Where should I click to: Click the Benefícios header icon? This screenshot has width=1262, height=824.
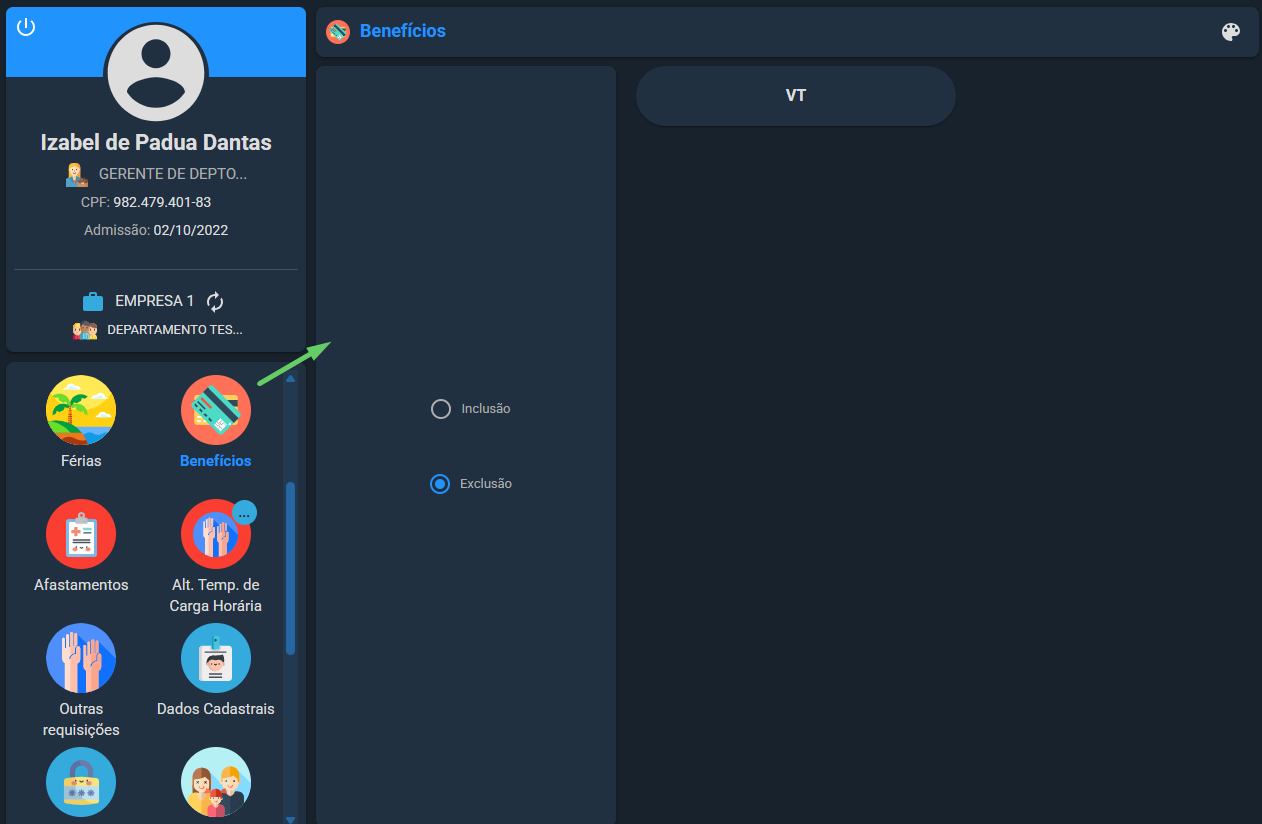(338, 31)
